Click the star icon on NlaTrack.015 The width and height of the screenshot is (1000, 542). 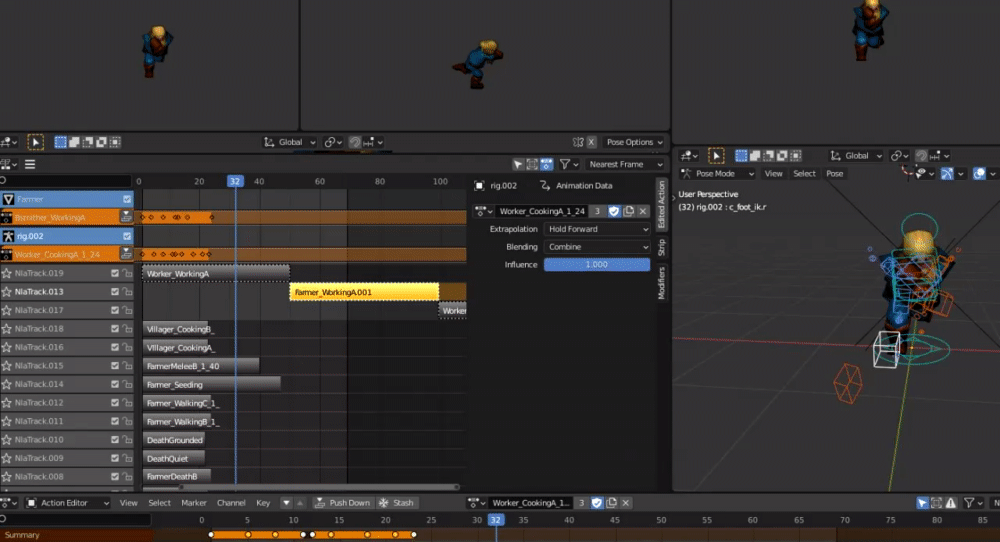[x=7, y=366]
